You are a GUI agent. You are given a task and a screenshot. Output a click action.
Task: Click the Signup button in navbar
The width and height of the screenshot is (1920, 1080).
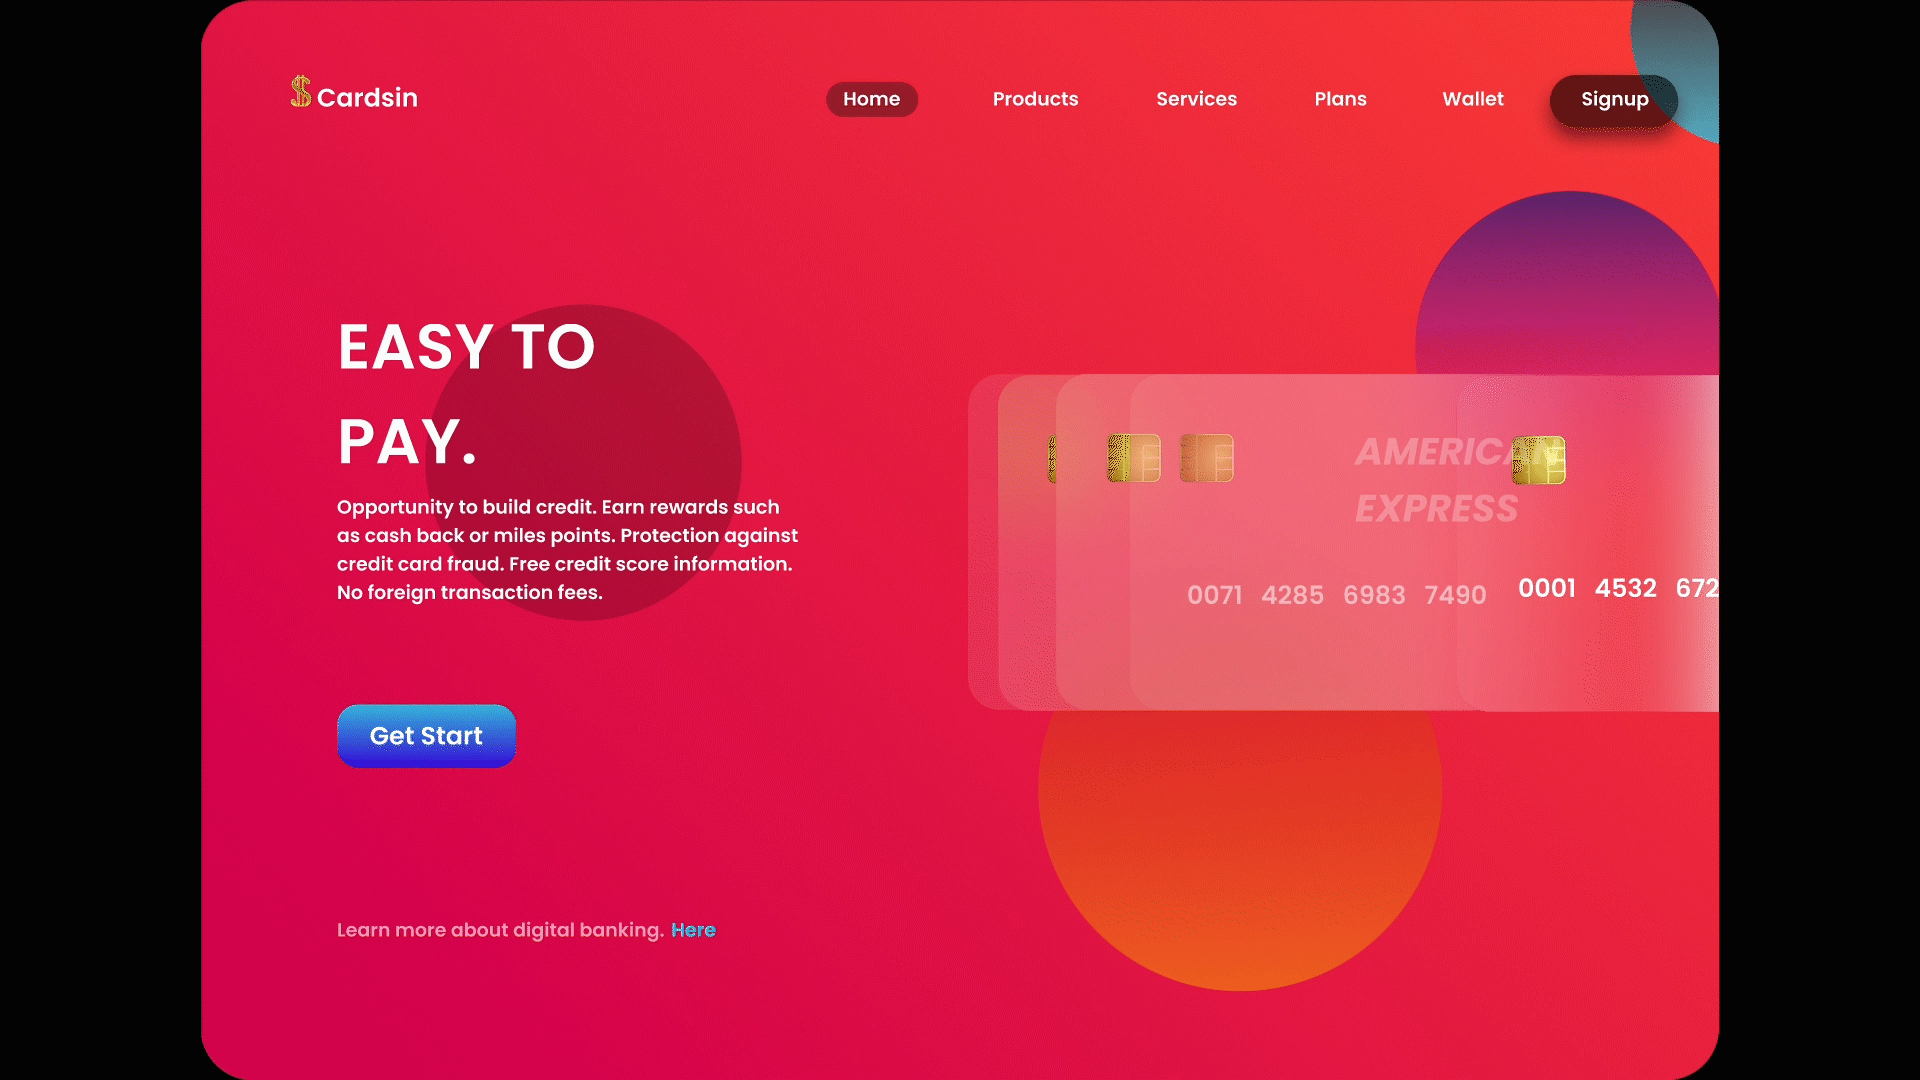coord(1615,99)
